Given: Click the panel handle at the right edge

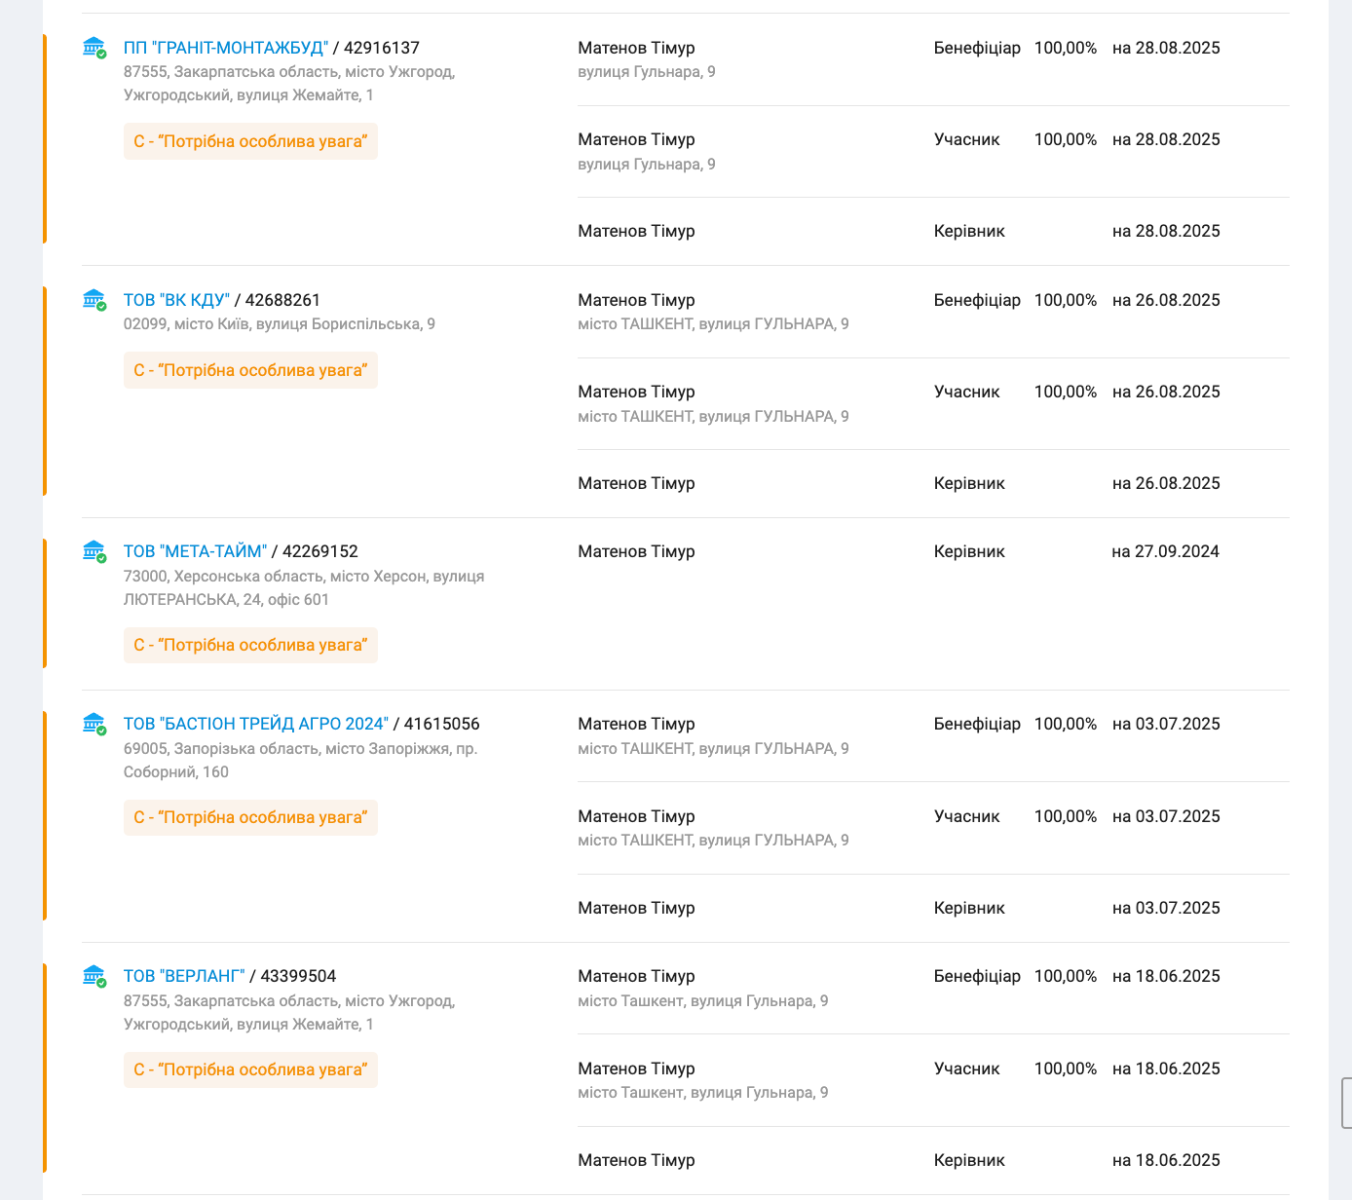Looking at the screenshot, I should 1346,1103.
